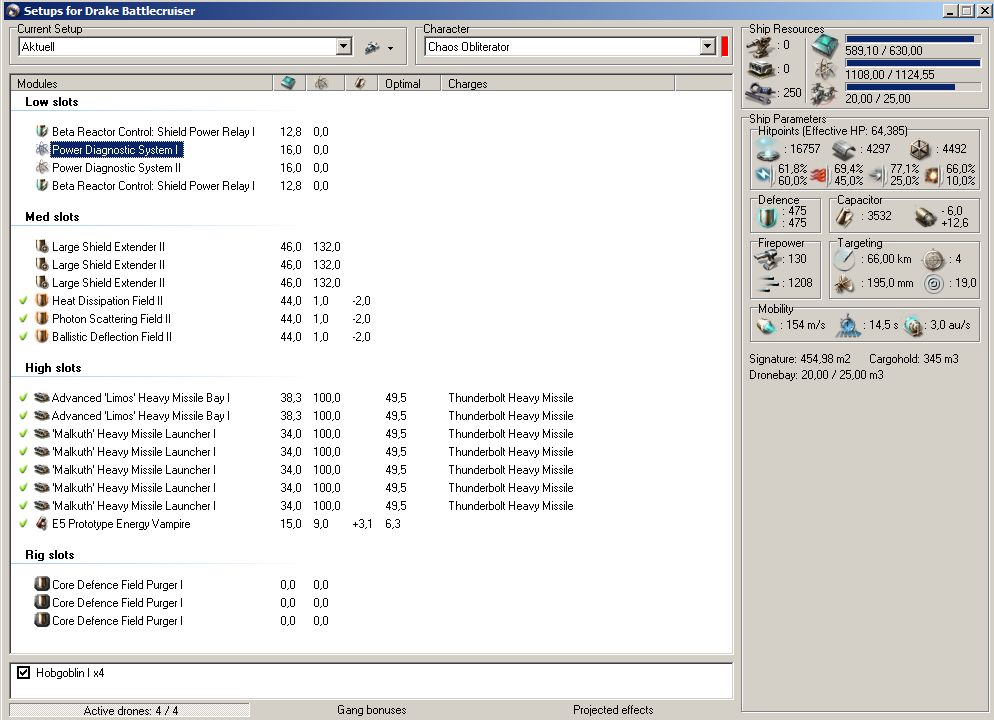Open the Gang bonuses section
994x720 pixels.
371,710
